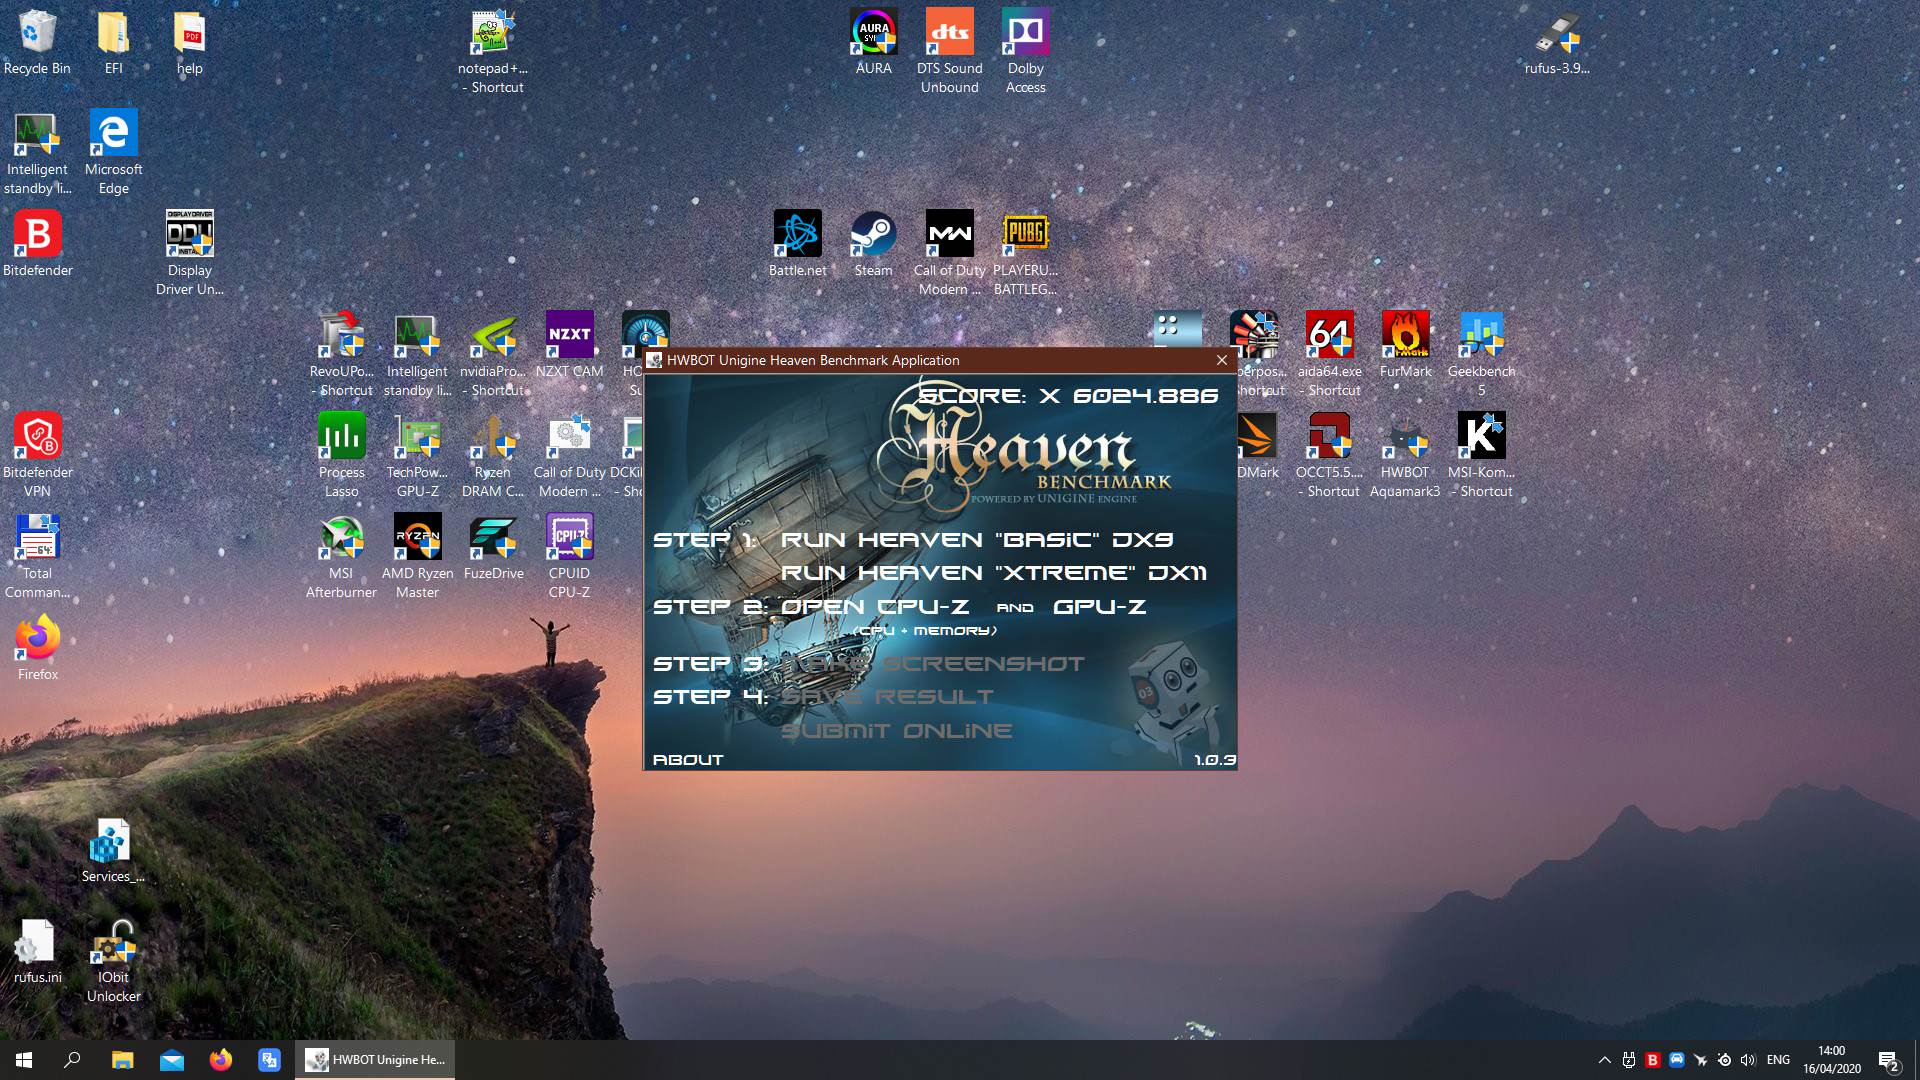
Task: Launch the AURA desktop icon
Action: tap(873, 43)
